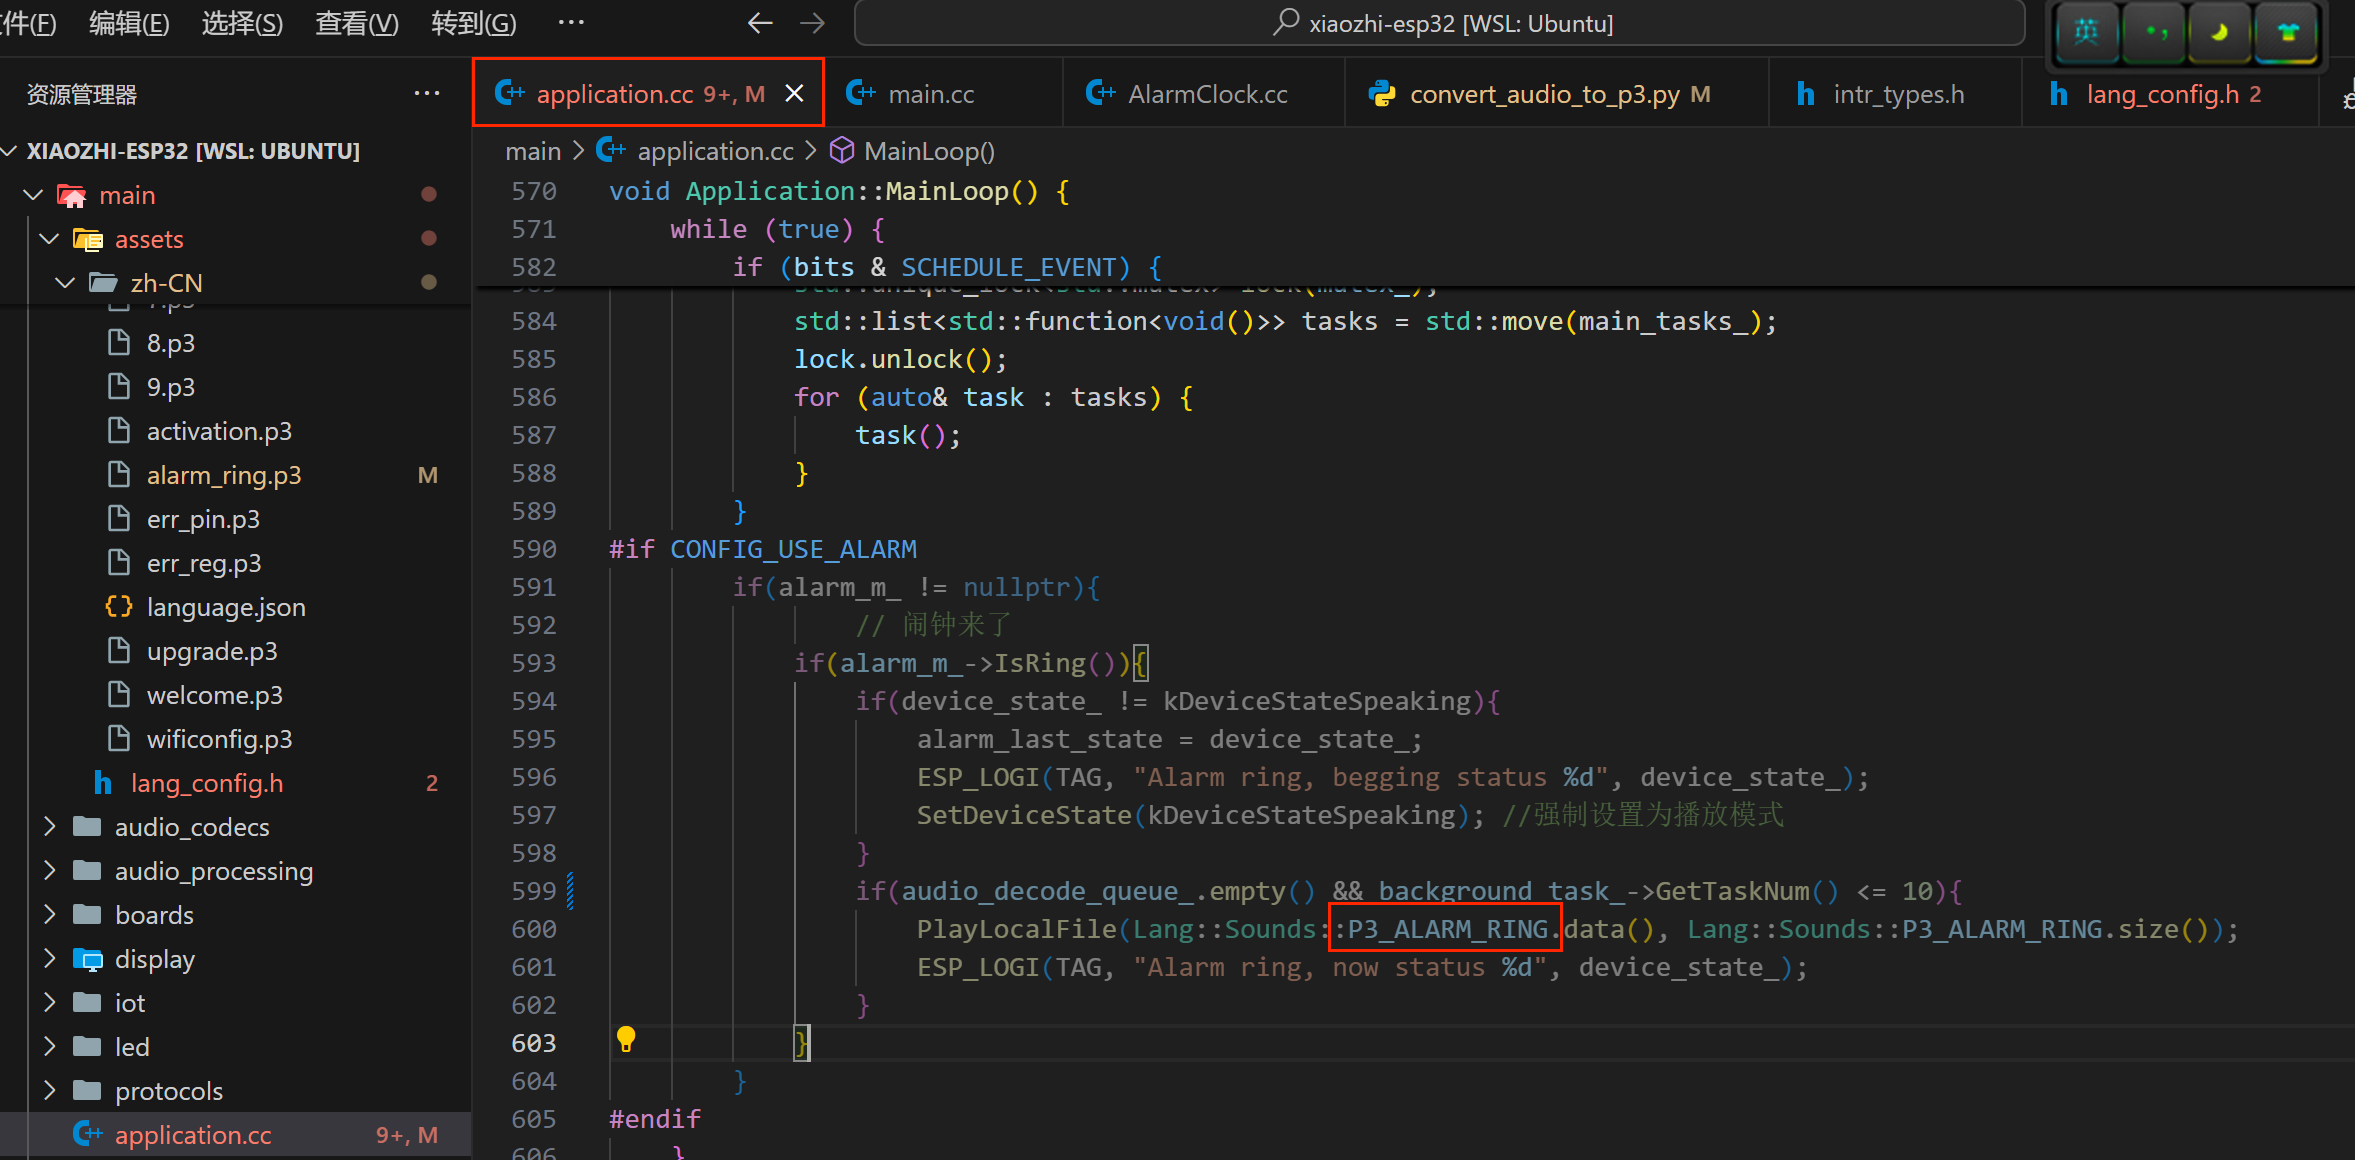Click the lightbulb code action icon

click(x=626, y=1039)
